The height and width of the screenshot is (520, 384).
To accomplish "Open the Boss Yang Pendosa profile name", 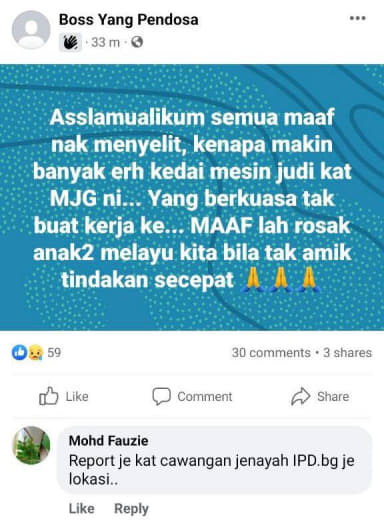I will point(129,19).
